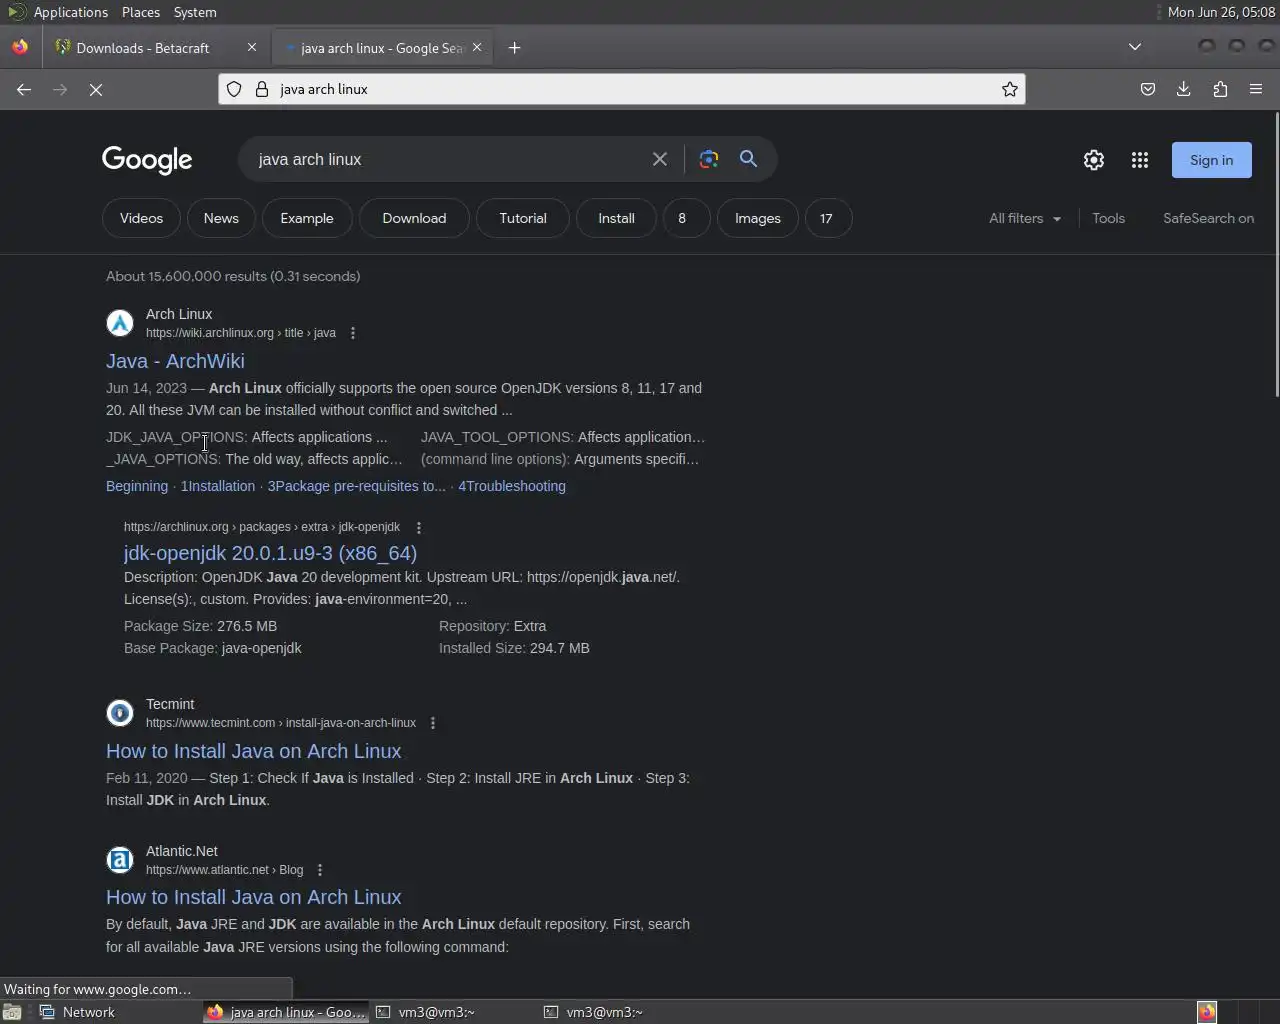
Task: Close the java arch linux tab
Action: (477, 47)
